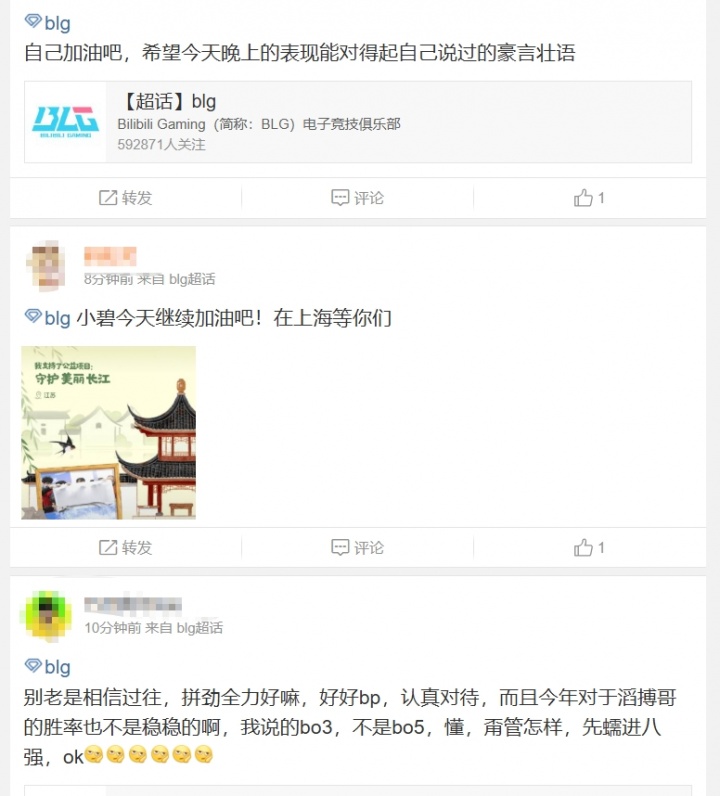This screenshot has width=720, height=796.
Task: Open the orange blurred username of 8分钟前 post
Action: [x=110, y=256]
